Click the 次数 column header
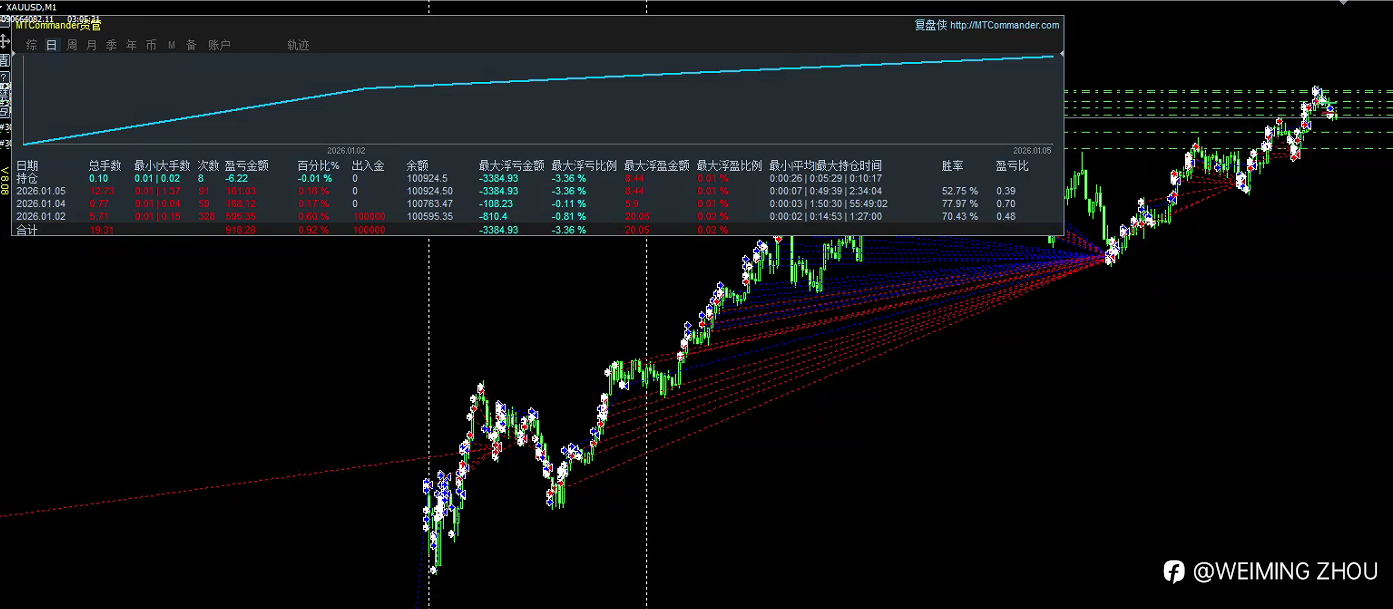Screen dimensions: 1393x609 coord(208,166)
